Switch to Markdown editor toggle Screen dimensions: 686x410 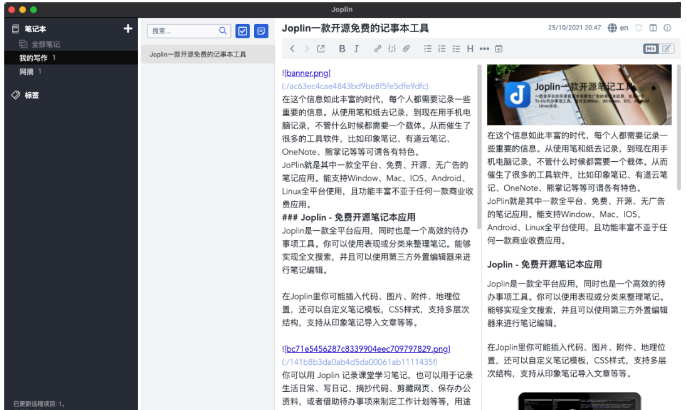[x=651, y=49]
